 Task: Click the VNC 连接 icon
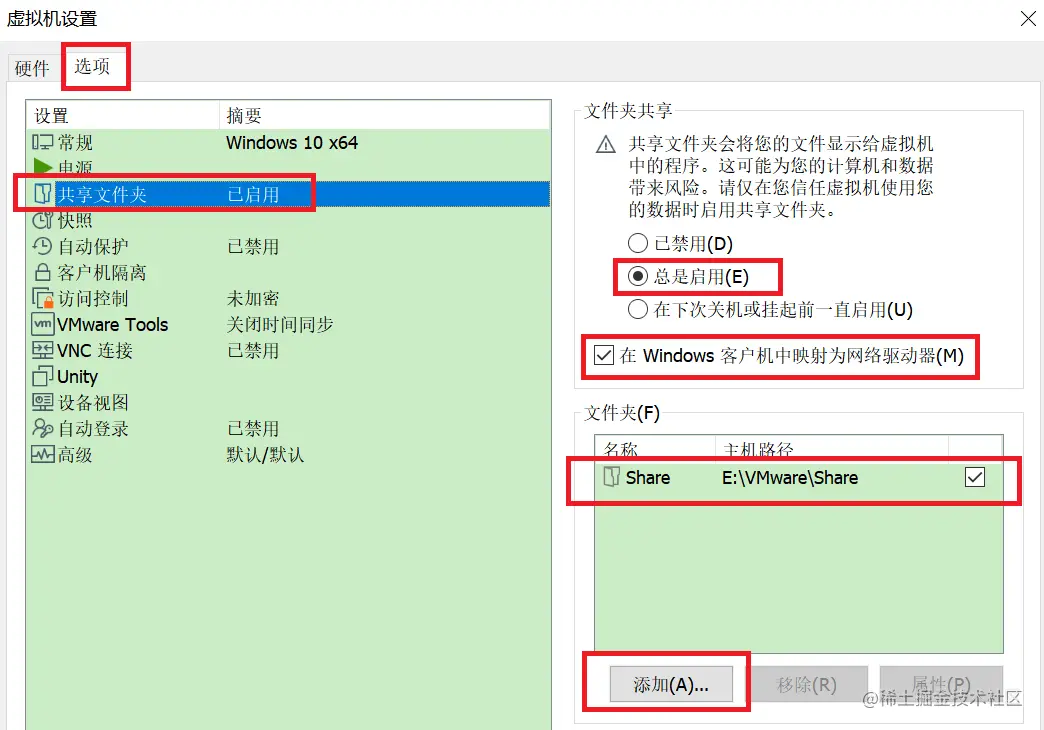(x=43, y=350)
